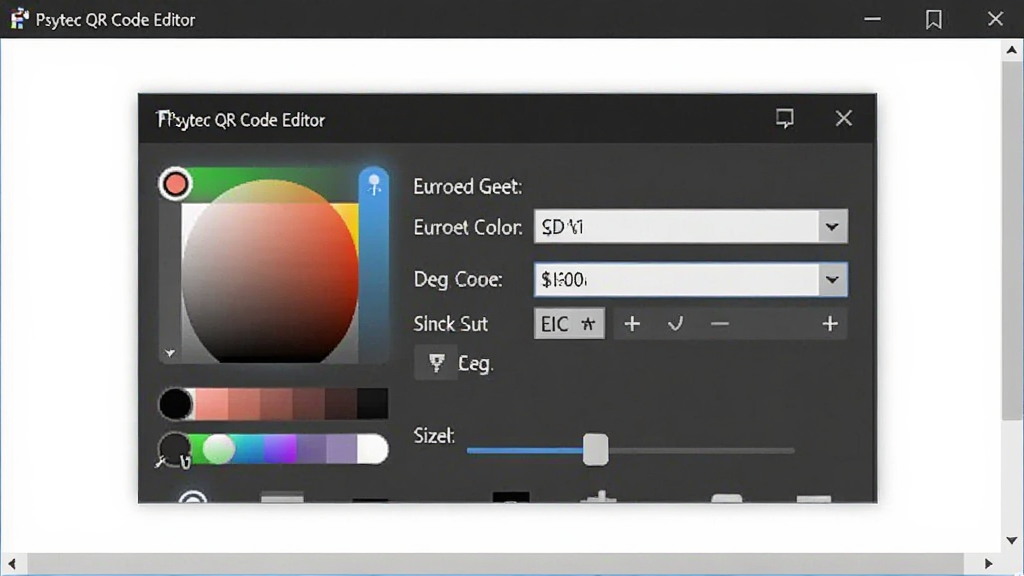Click the bookmark icon in outer title bar

(934, 20)
